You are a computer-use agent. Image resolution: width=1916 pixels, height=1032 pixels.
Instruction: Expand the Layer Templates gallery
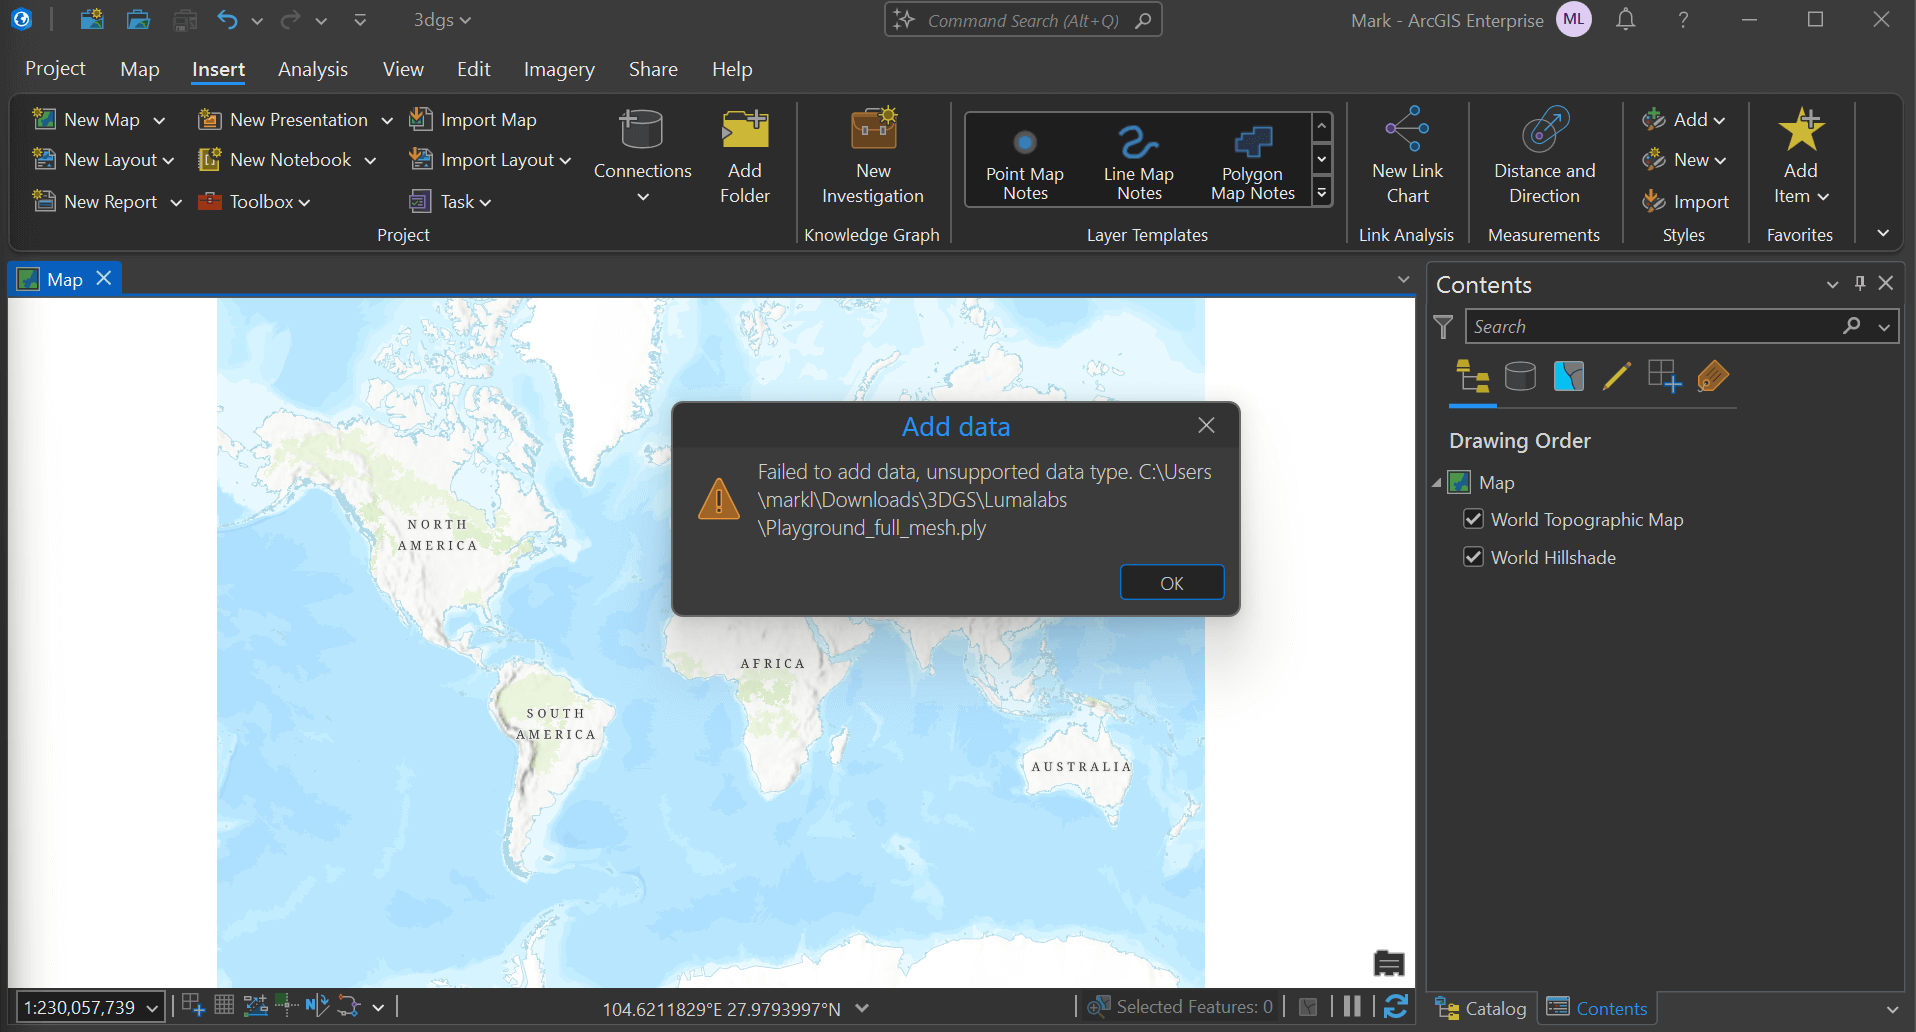(x=1322, y=193)
